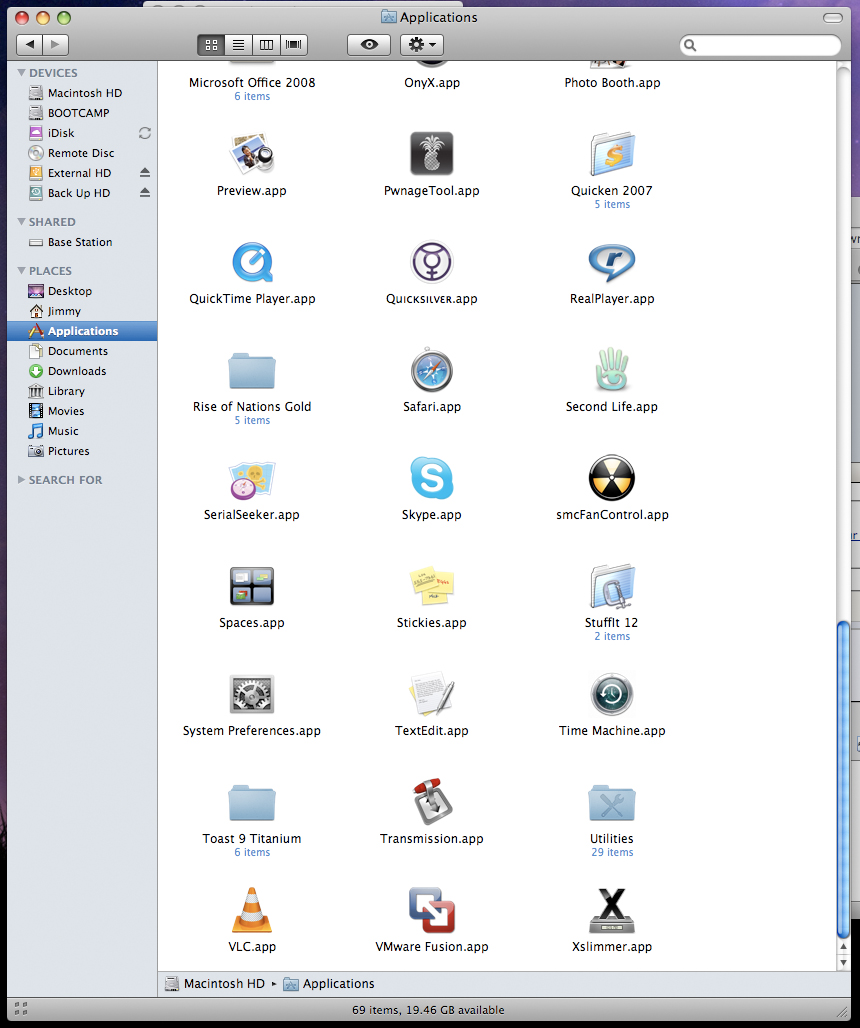Open Rise of Nations Gold folder
The height and width of the screenshot is (1028, 860).
[252, 370]
